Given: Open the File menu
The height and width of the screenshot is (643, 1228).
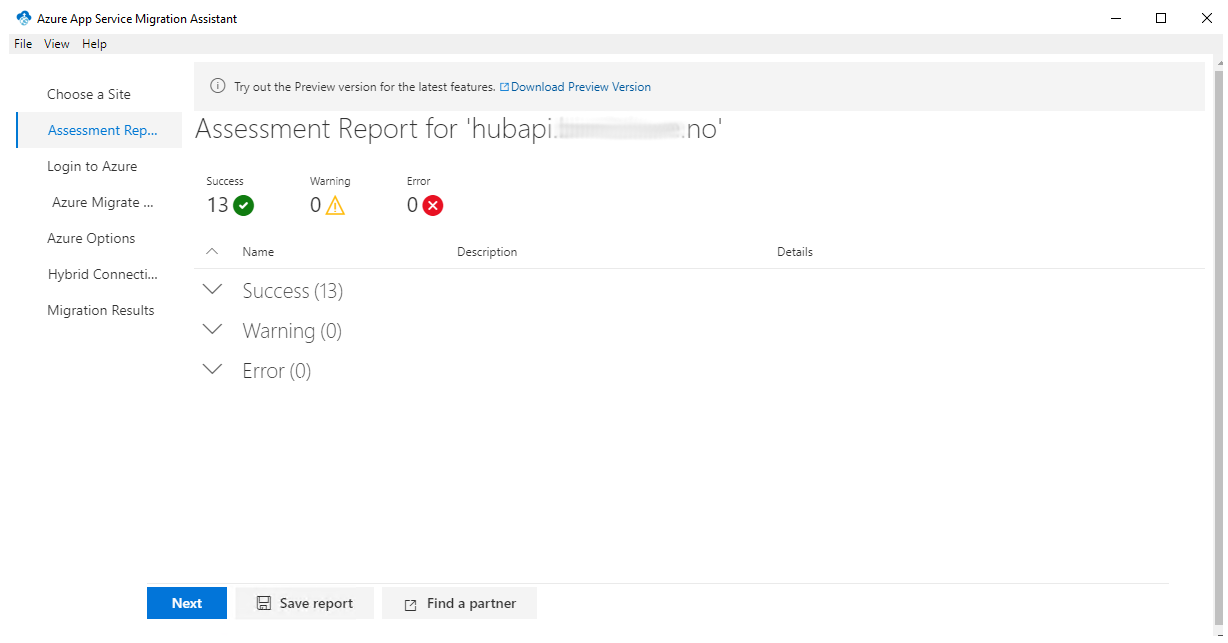Looking at the screenshot, I should tap(23, 44).
